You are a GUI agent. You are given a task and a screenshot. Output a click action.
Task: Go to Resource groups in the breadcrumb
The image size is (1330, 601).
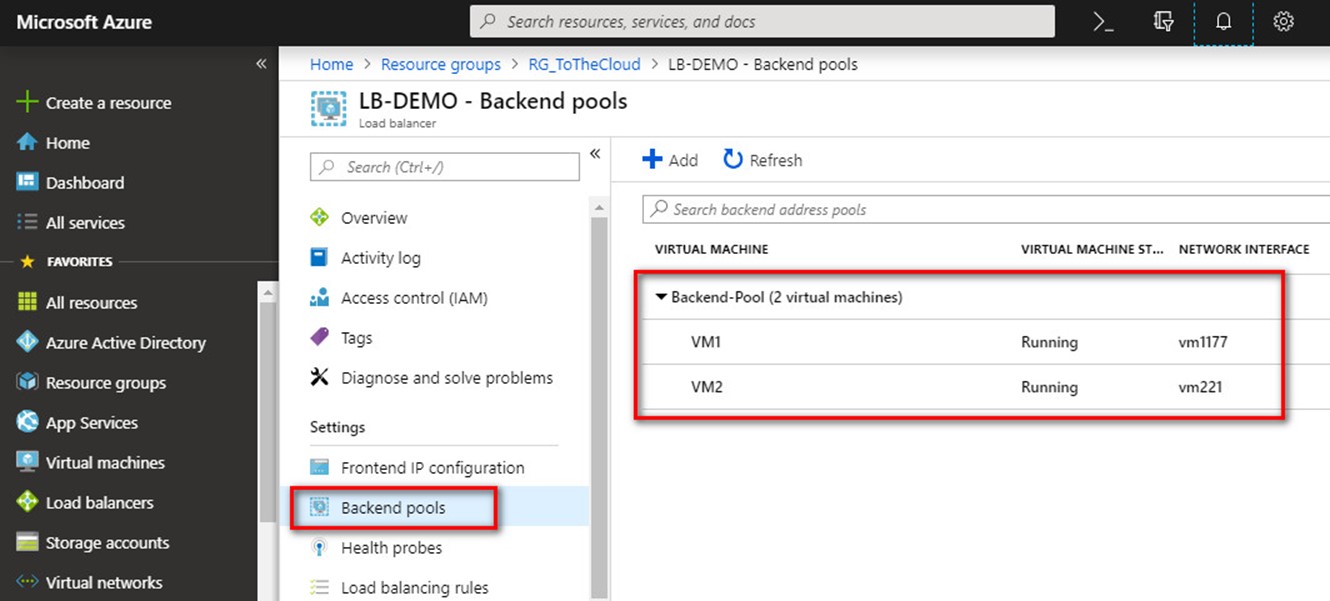(441, 64)
